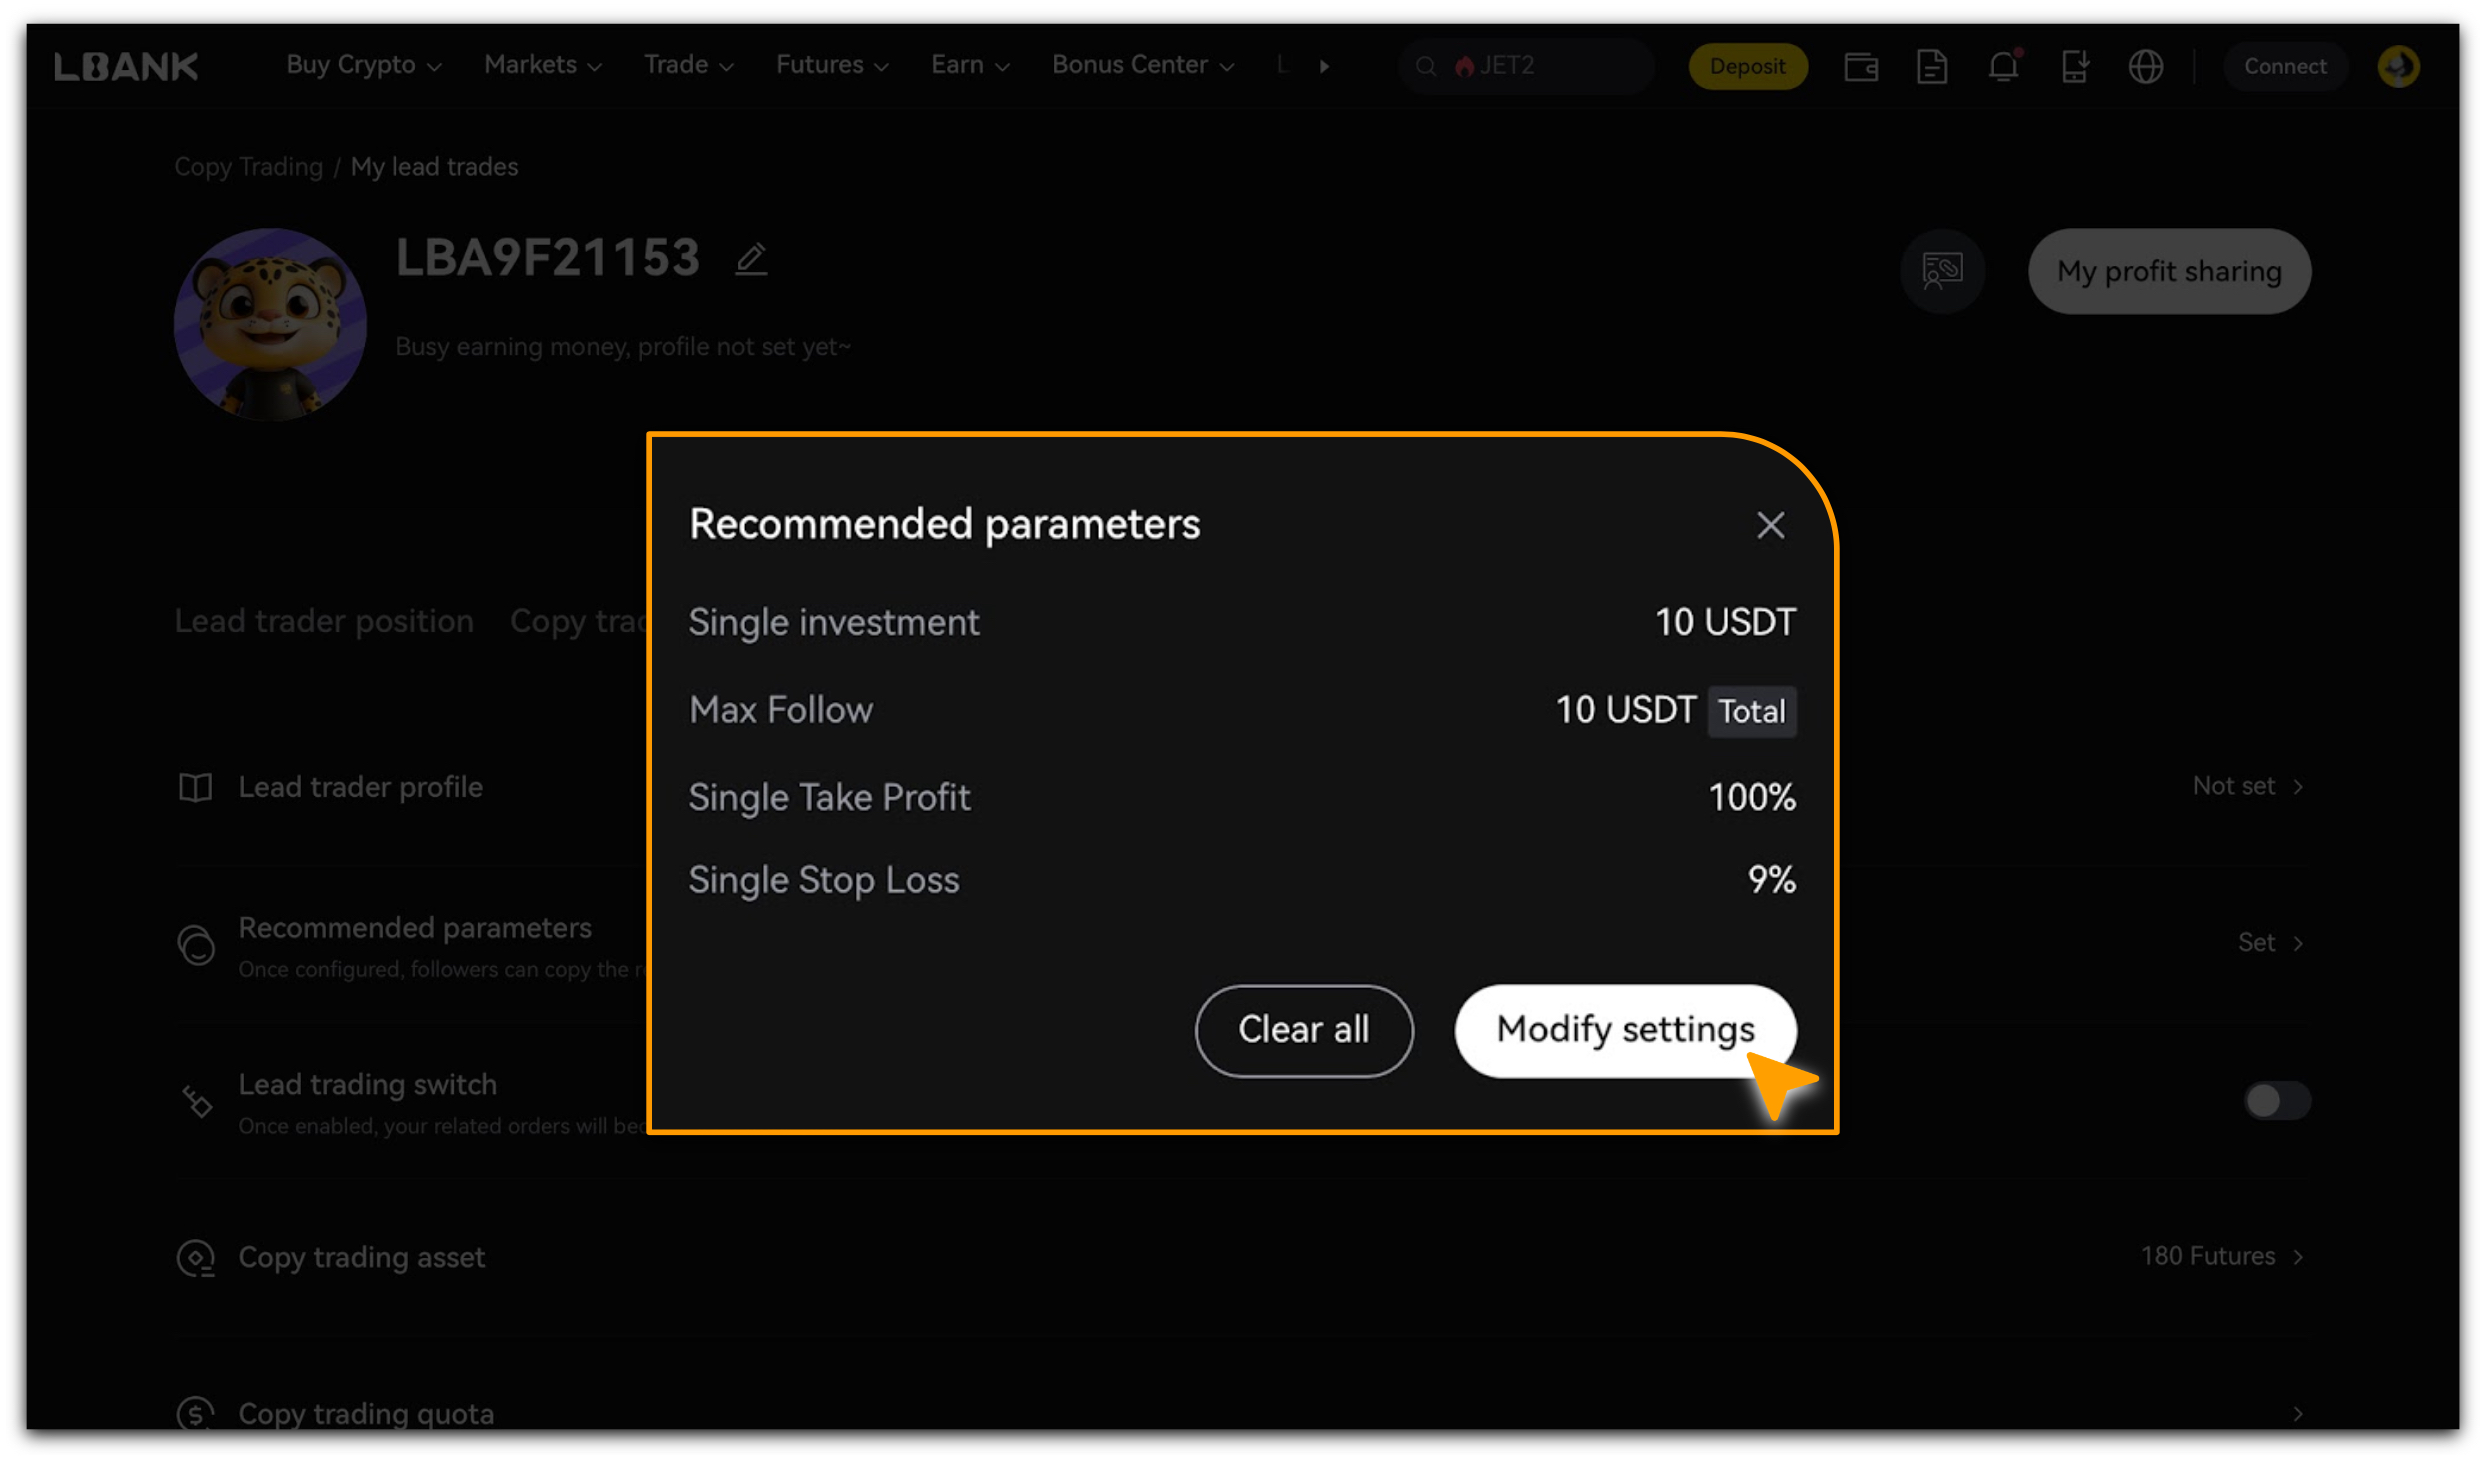Close the Recommended parameters dialog
This screenshot has height=1461, width=2485.
1770,525
